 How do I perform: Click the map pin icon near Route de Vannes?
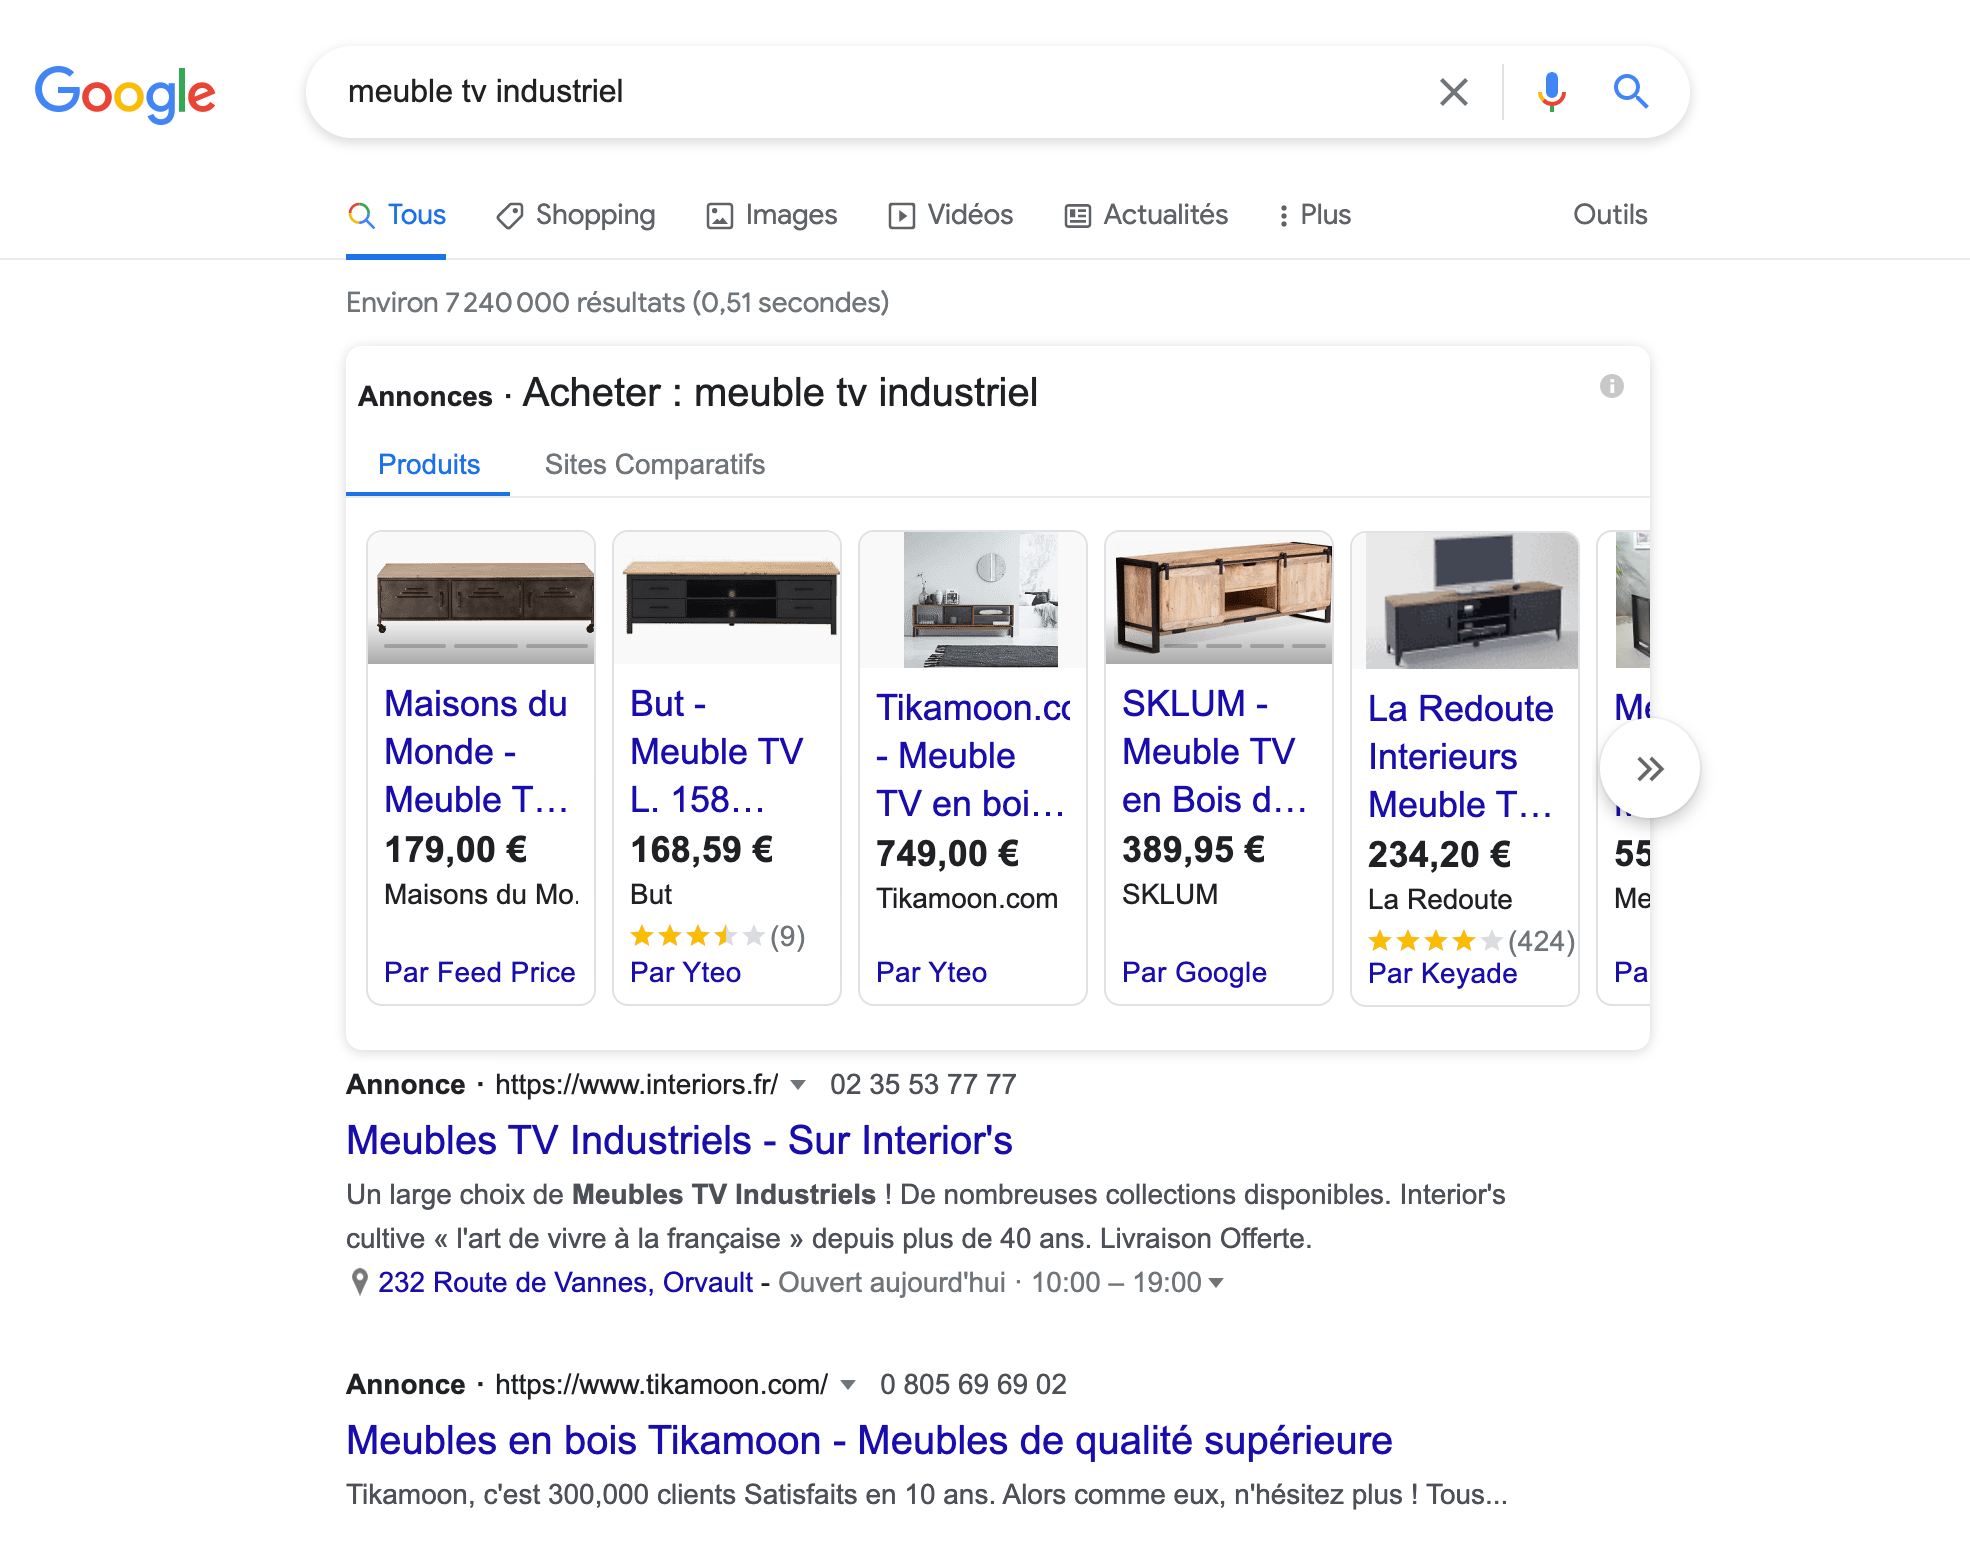pyautogui.click(x=359, y=1282)
